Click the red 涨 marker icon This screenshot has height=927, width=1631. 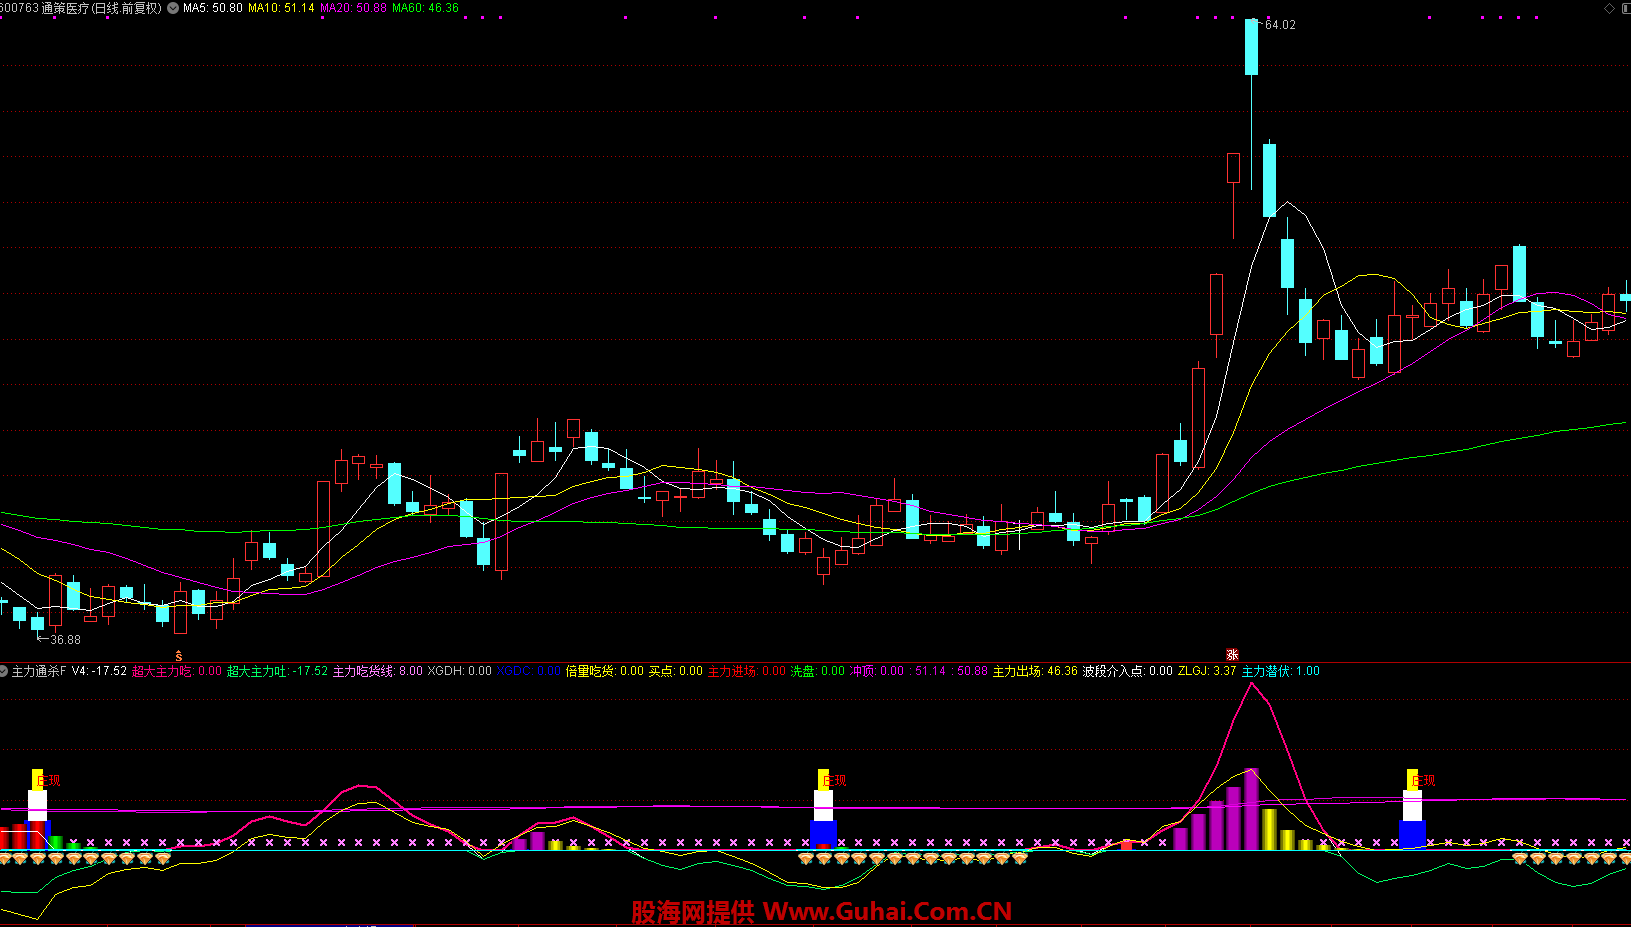click(1232, 655)
